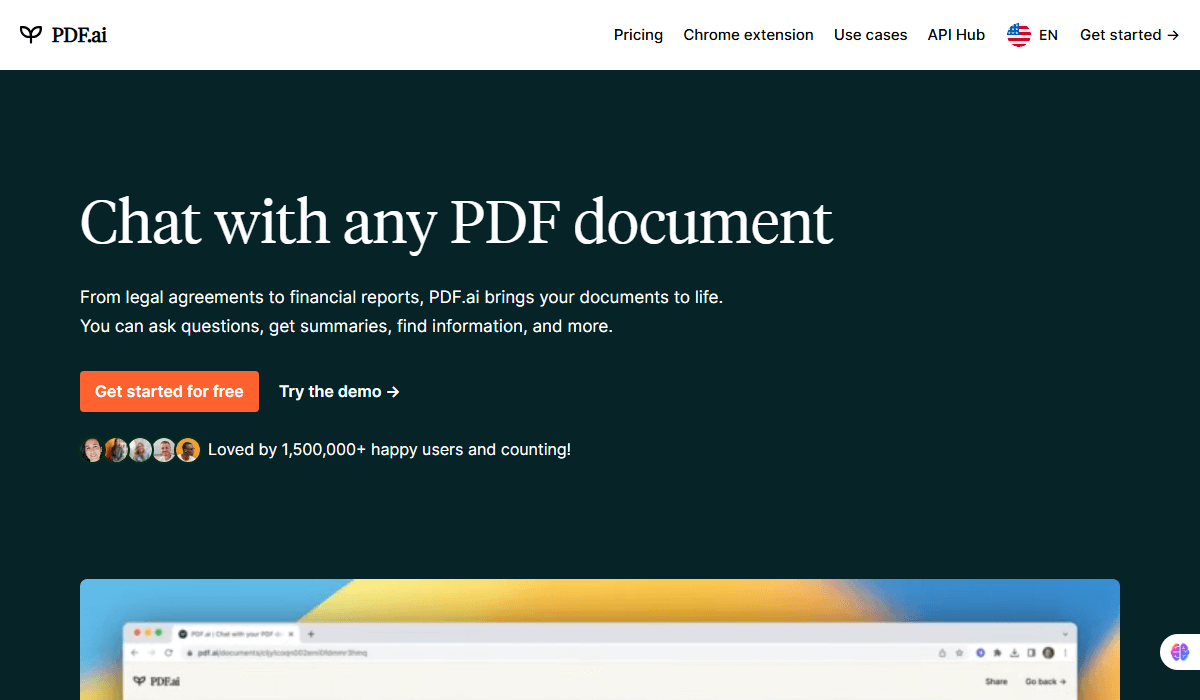Click the 'Loved by 1,500,000+ happy users' text
The width and height of the screenshot is (1200, 700).
(x=389, y=450)
